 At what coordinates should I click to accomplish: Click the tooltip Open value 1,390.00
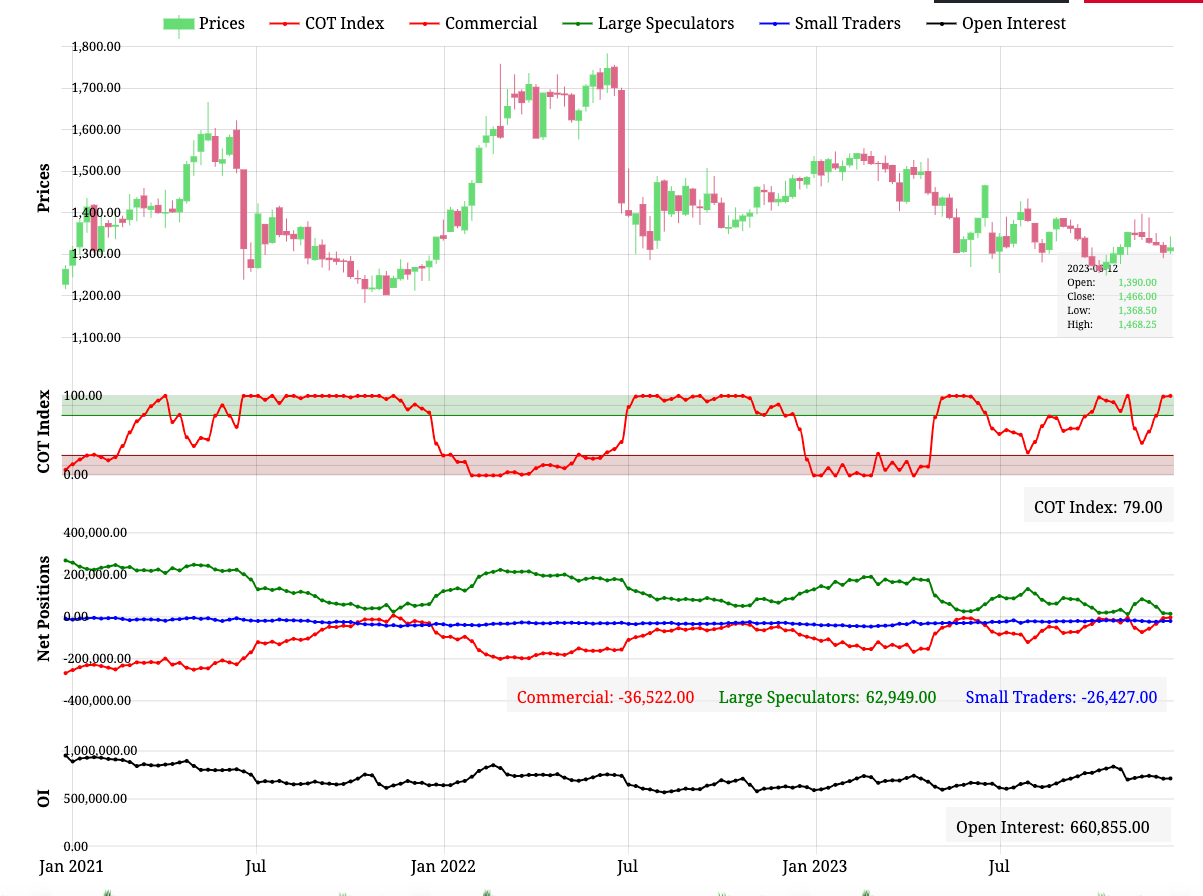pyautogui.click(x=1137, y=283)
